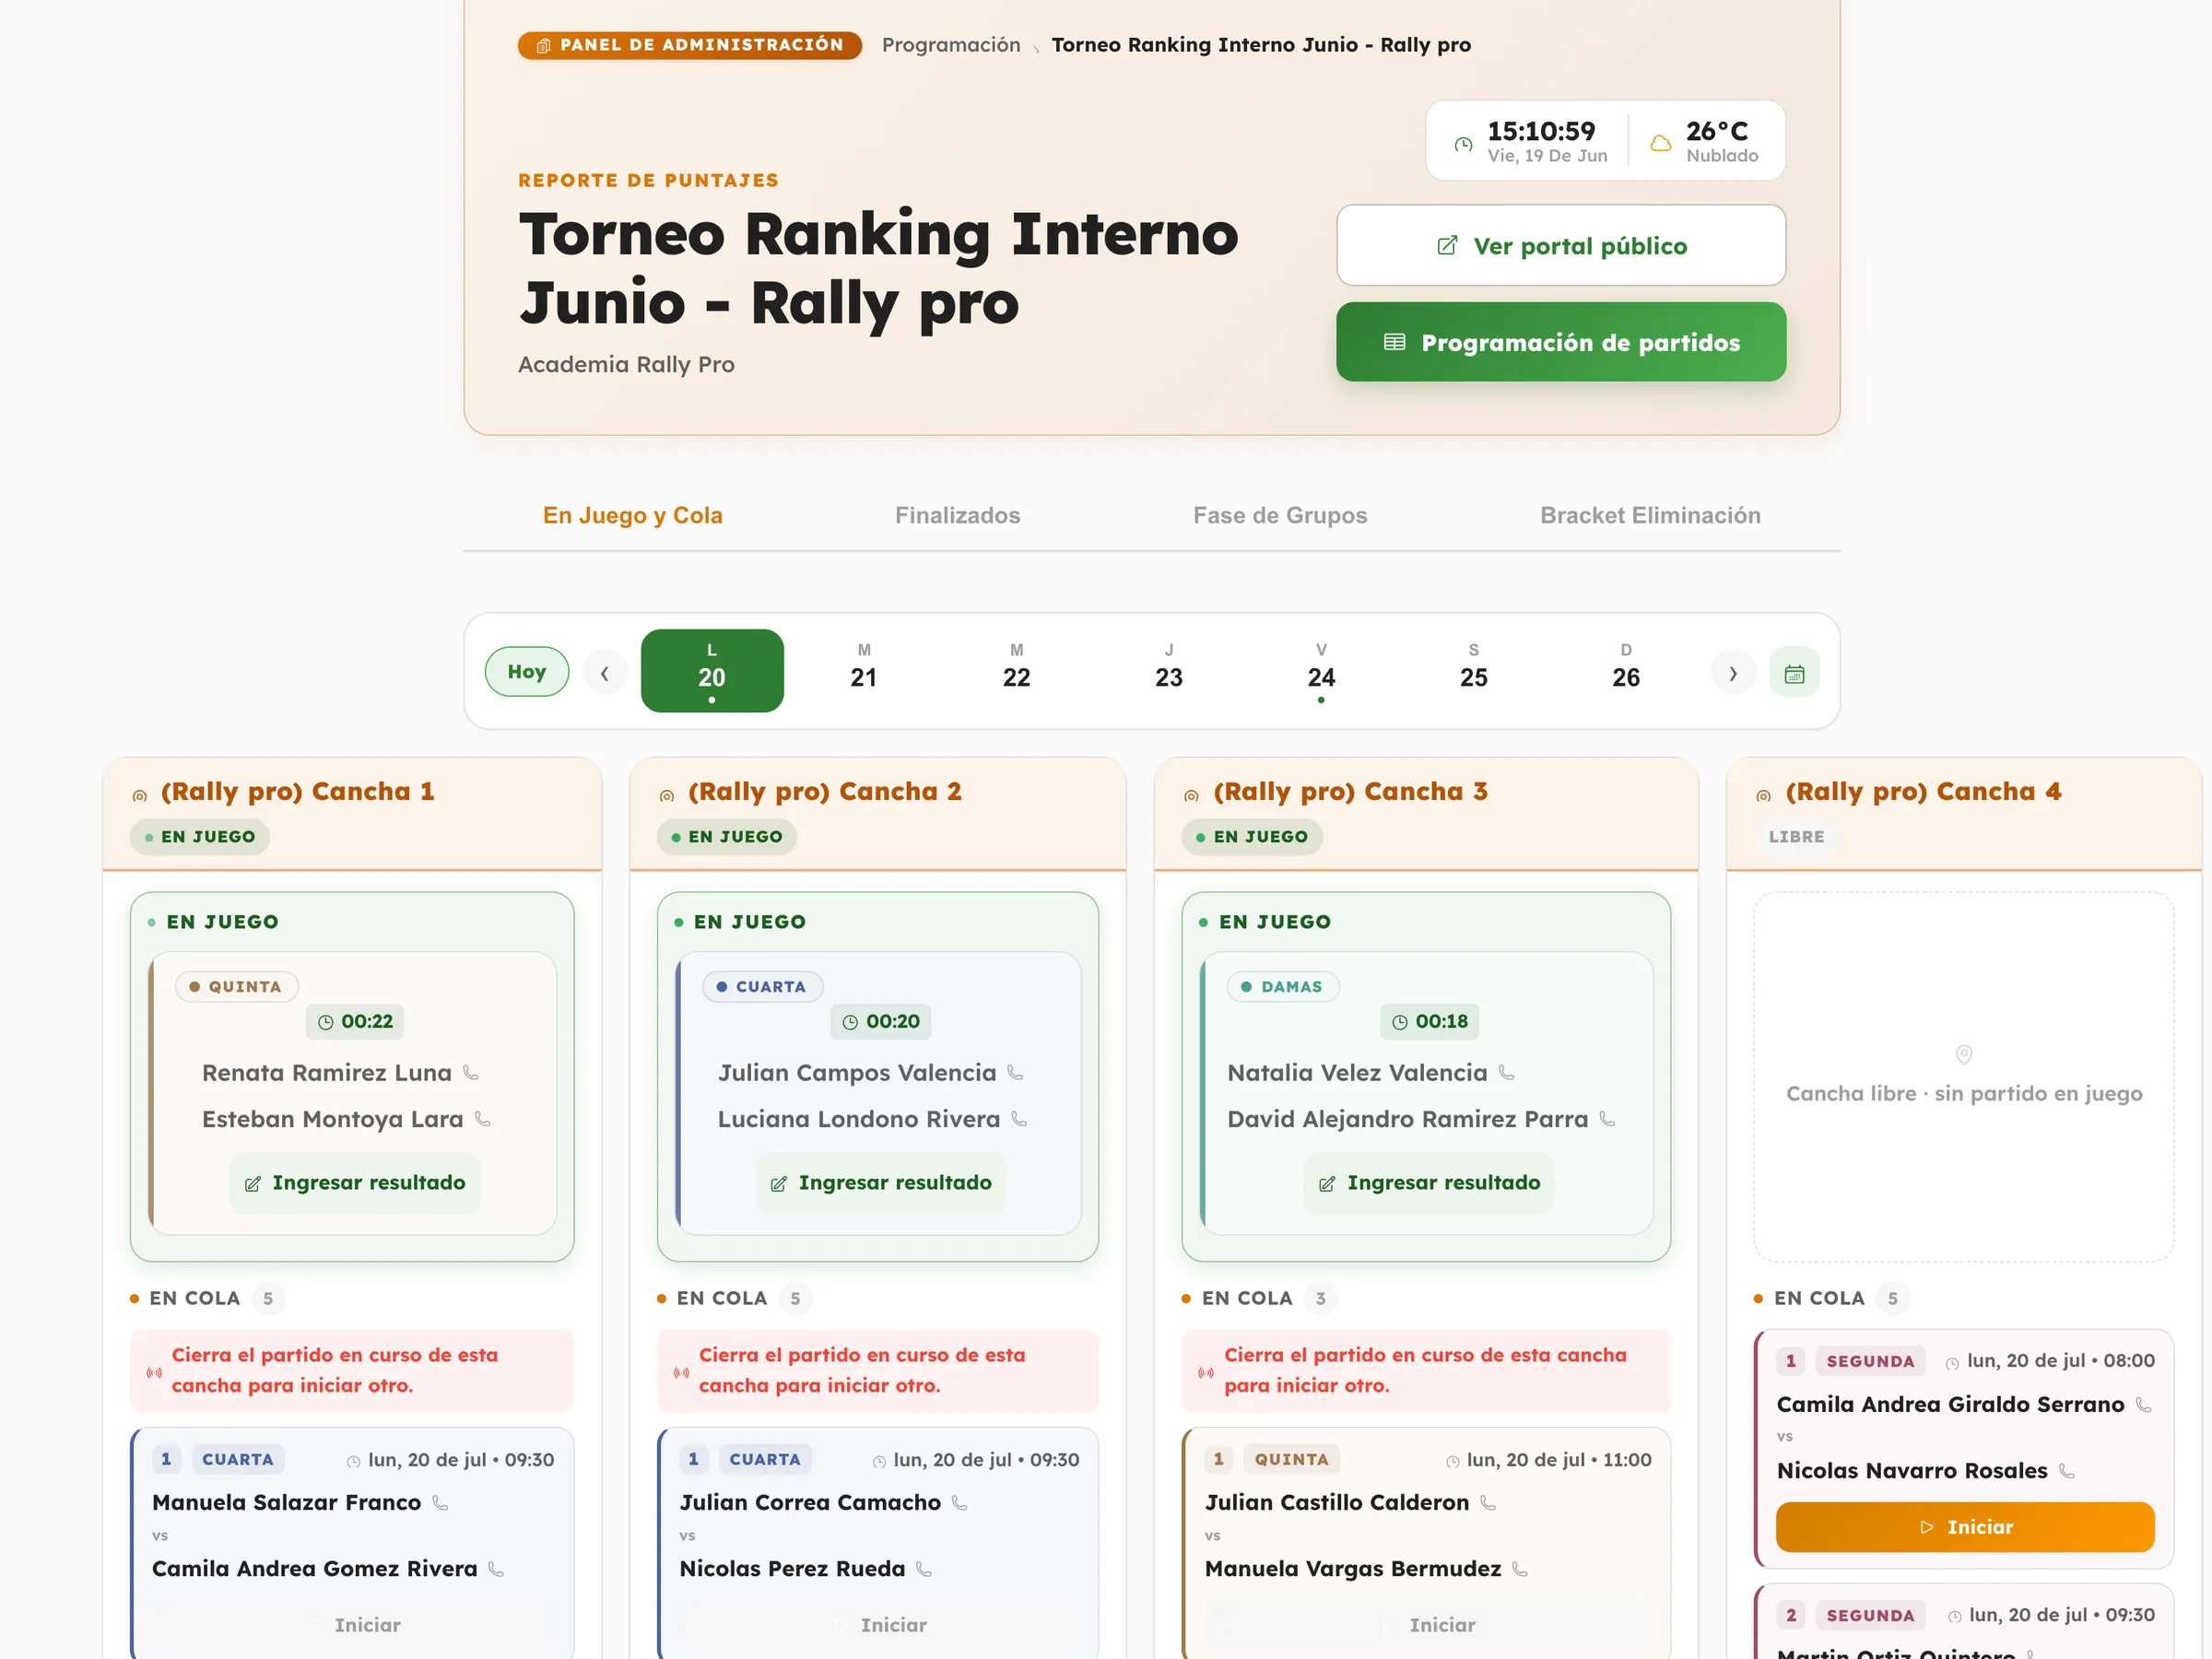Open the calendar date picker icon
This screenshot has height=1659, width=2212.
[x=1794, y=672]
